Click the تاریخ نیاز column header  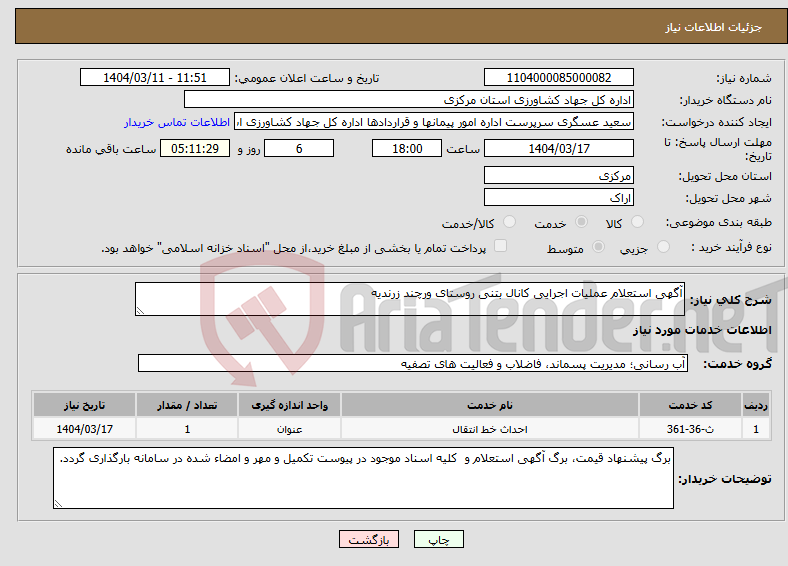[84, 405]
